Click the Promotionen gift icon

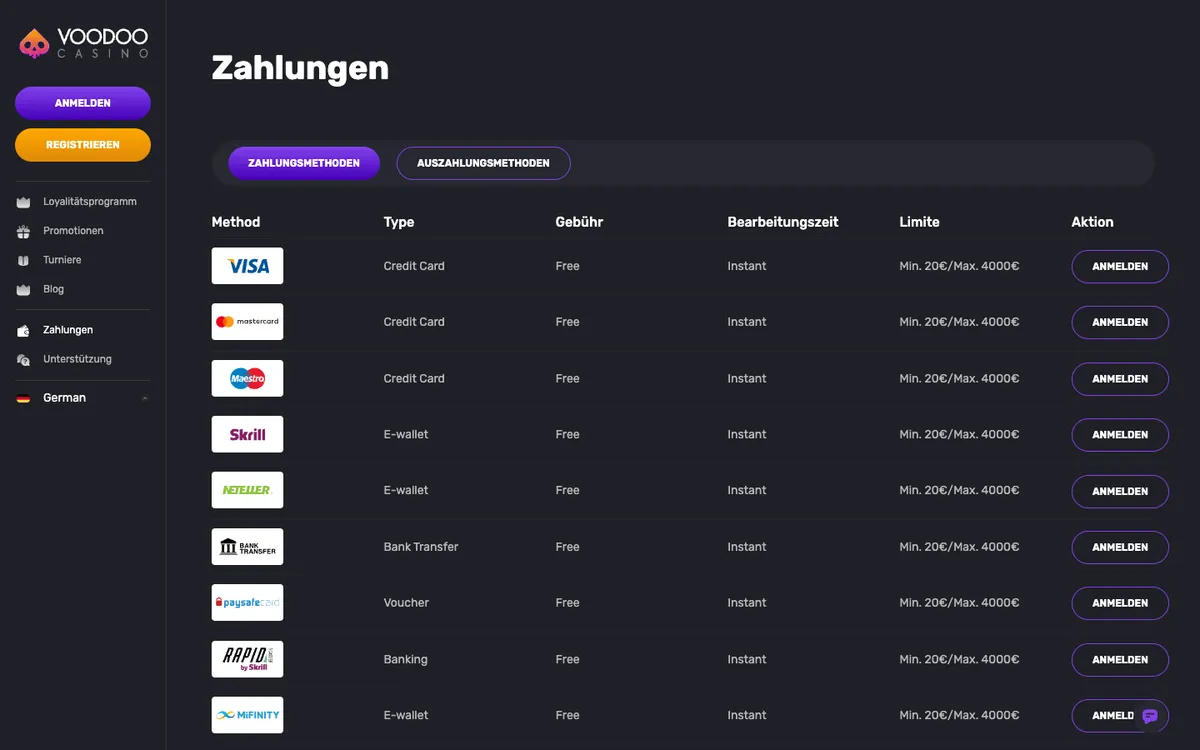pyautogui.click(x=24, y=231)
